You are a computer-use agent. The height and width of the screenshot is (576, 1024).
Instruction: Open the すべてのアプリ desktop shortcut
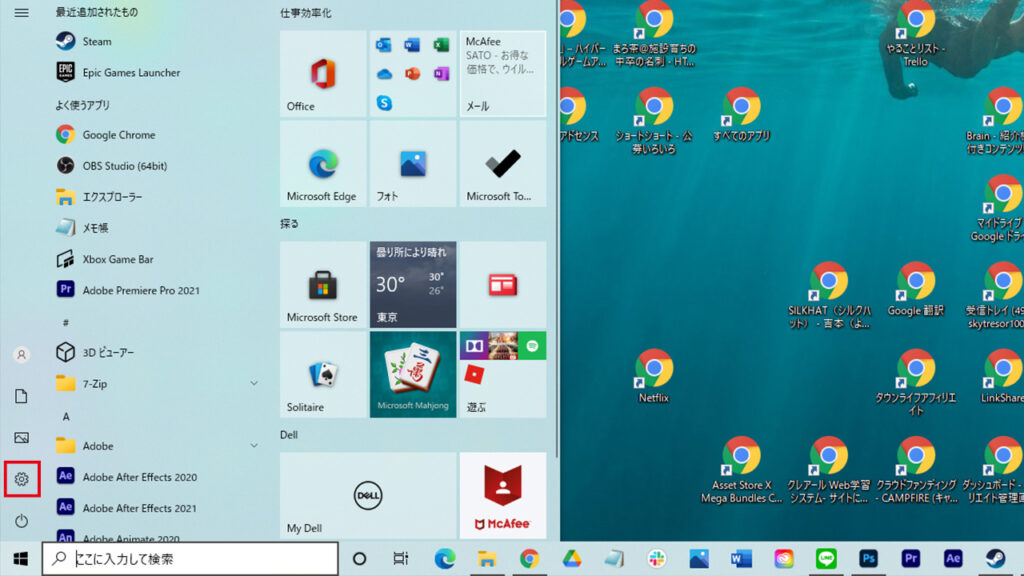[741, 115]
